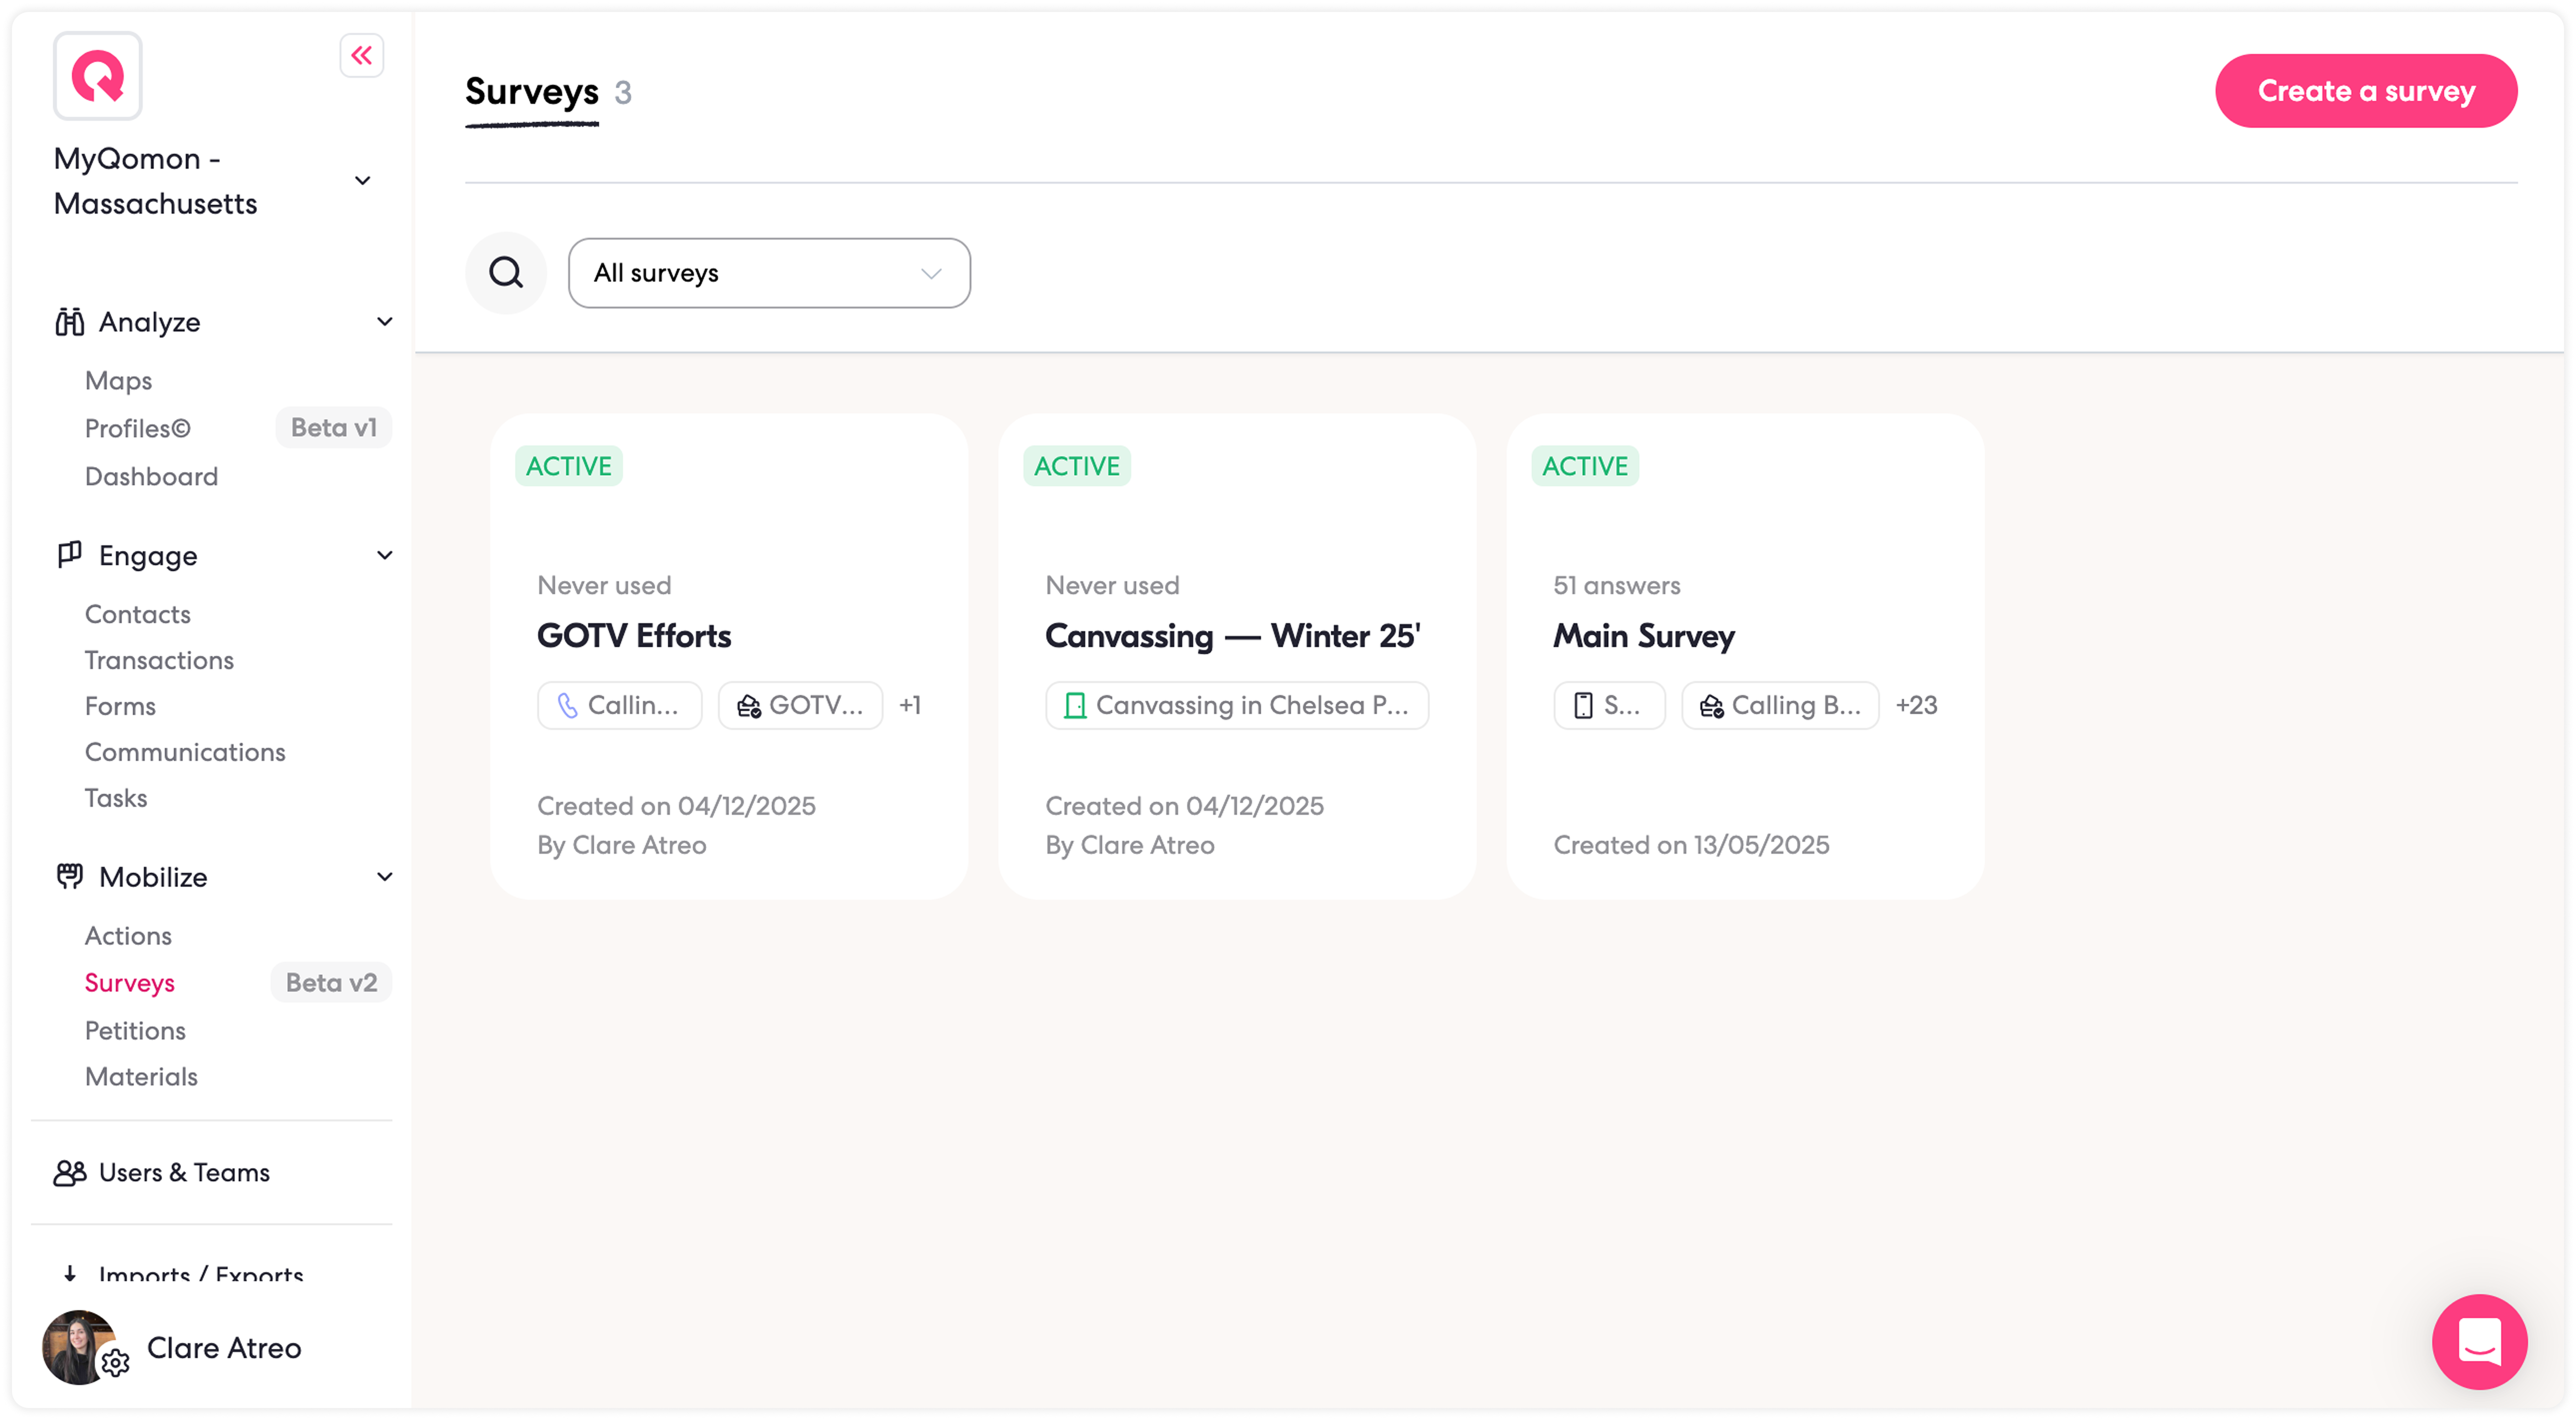Collapse the Mobilize section chevron

pyautogui.click(x=384, y=877)
